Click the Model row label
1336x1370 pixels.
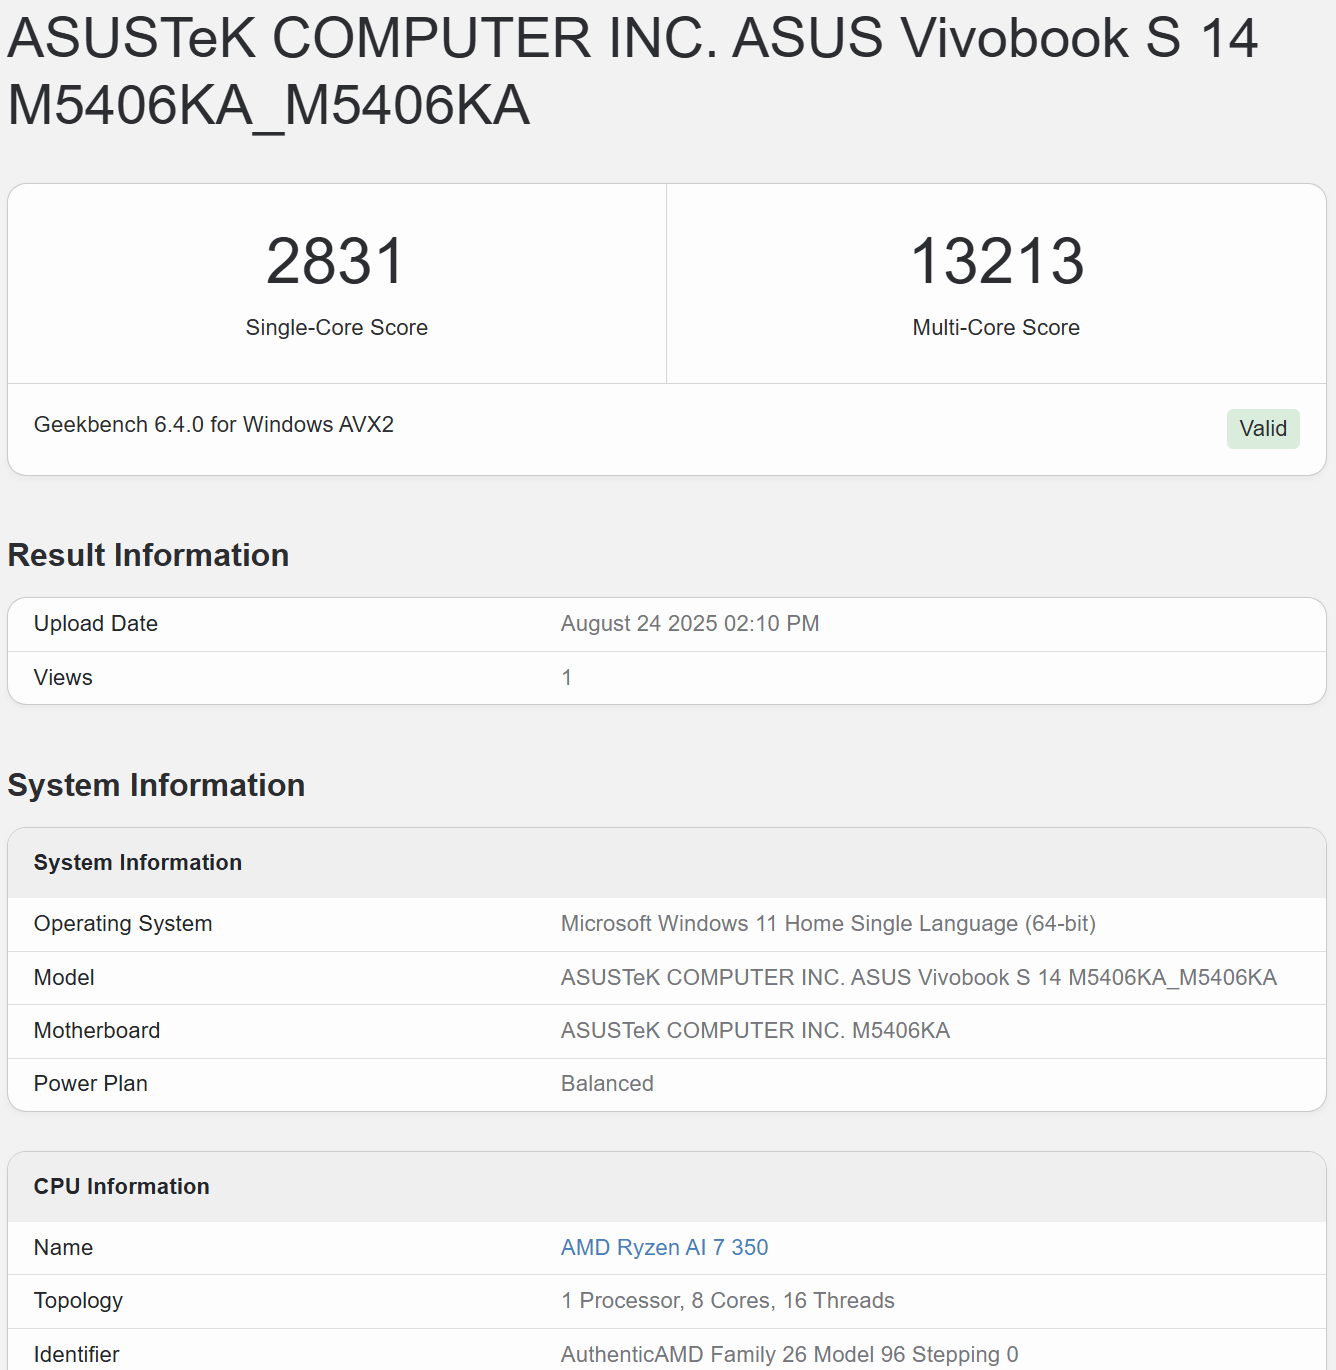click(64, 978)
